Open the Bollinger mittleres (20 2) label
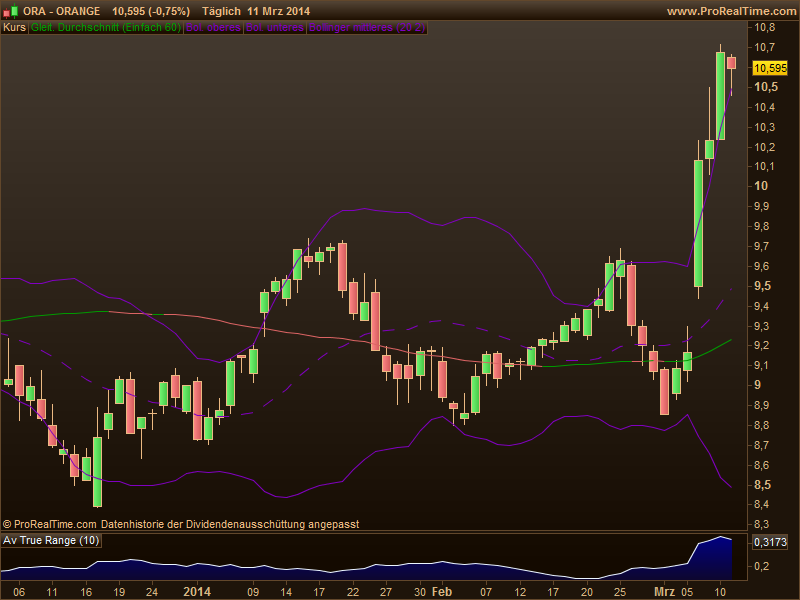This screenshot has width=800, height=600. [x=367, y=28]
